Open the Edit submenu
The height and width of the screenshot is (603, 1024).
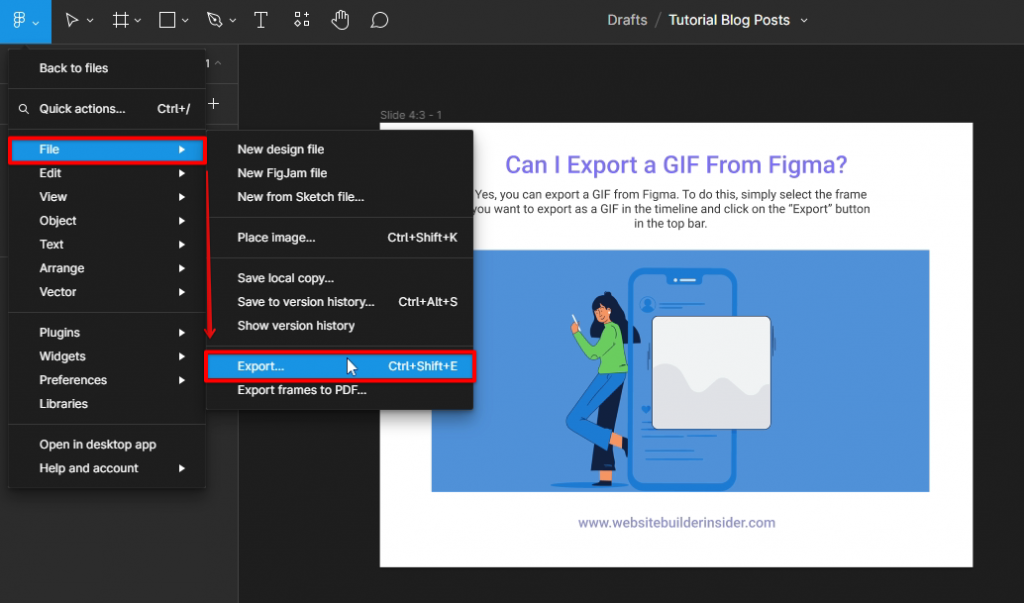[50, 173]
